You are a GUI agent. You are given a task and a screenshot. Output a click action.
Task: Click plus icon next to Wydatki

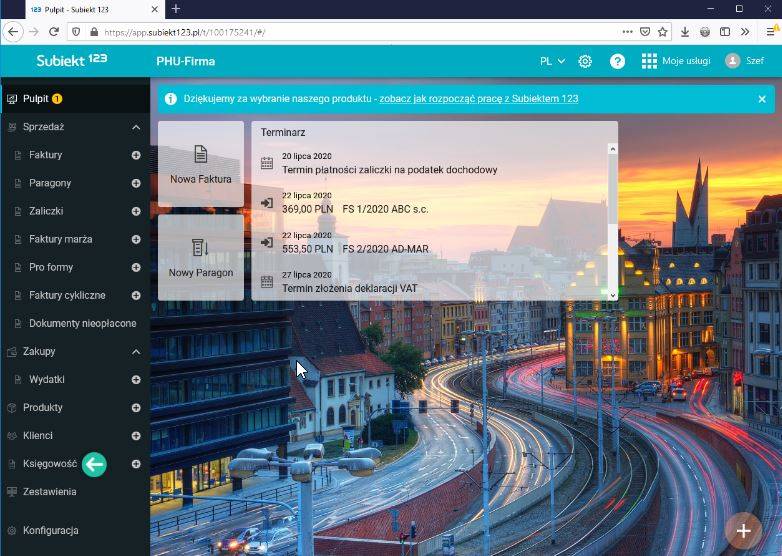coord(136,379)
